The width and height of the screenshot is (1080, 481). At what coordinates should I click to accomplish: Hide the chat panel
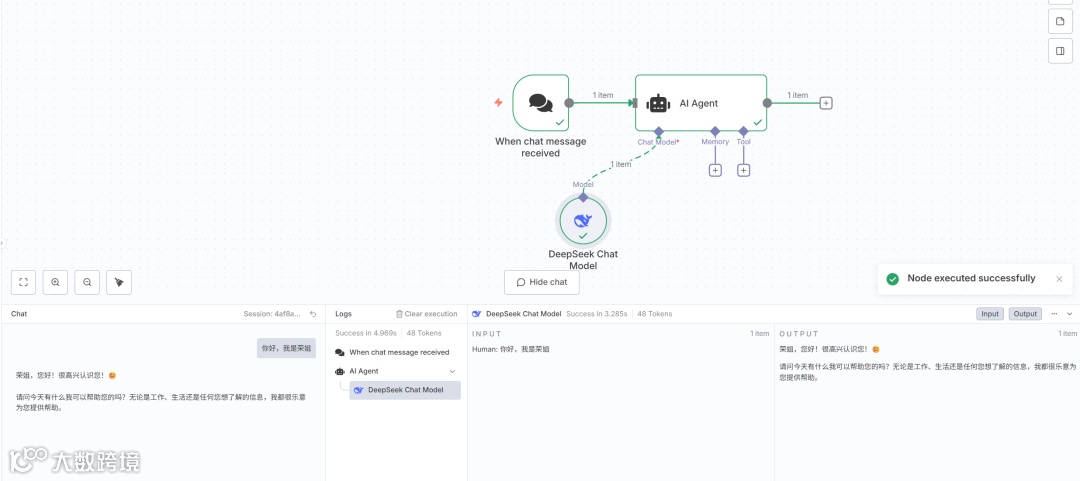point(541,282)
